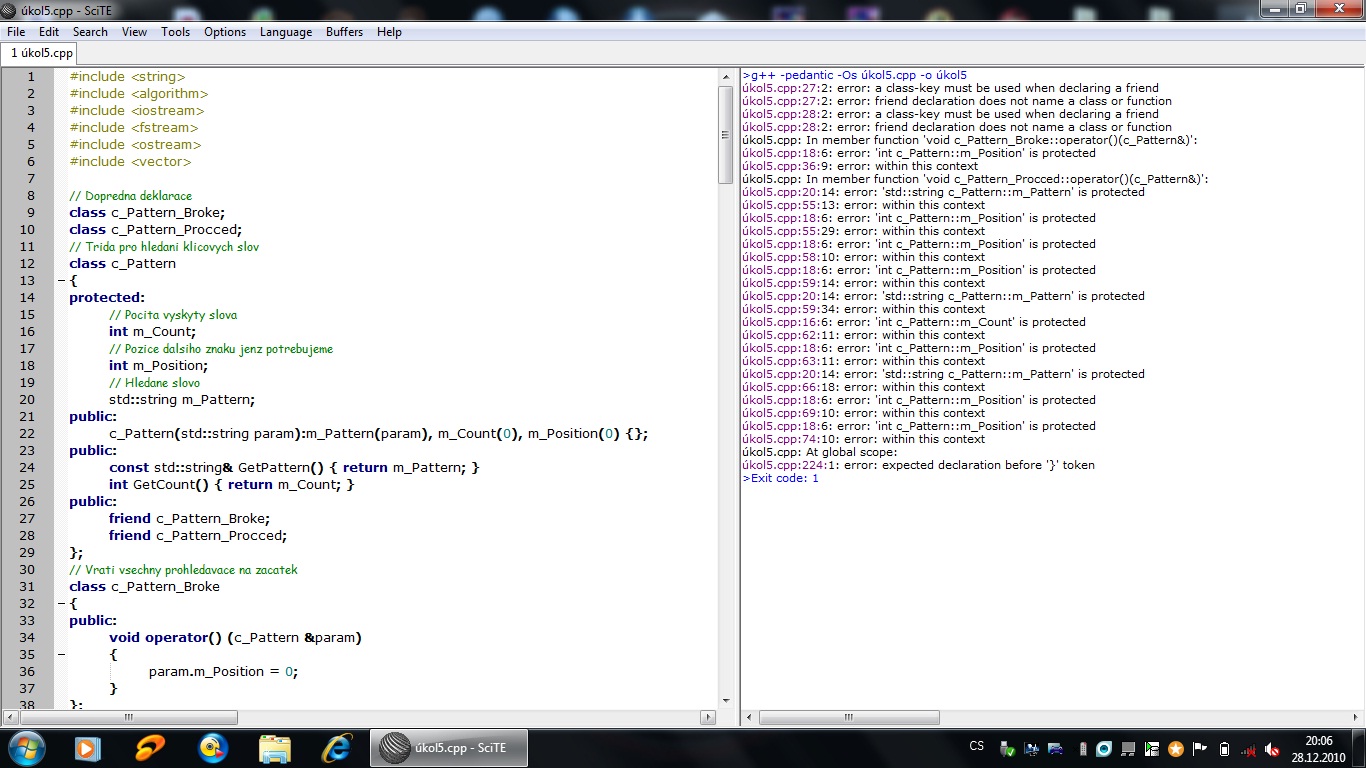Open the Tools menu
The image size is (1366, 768).
pyautogui.click(x=176, y=32)
